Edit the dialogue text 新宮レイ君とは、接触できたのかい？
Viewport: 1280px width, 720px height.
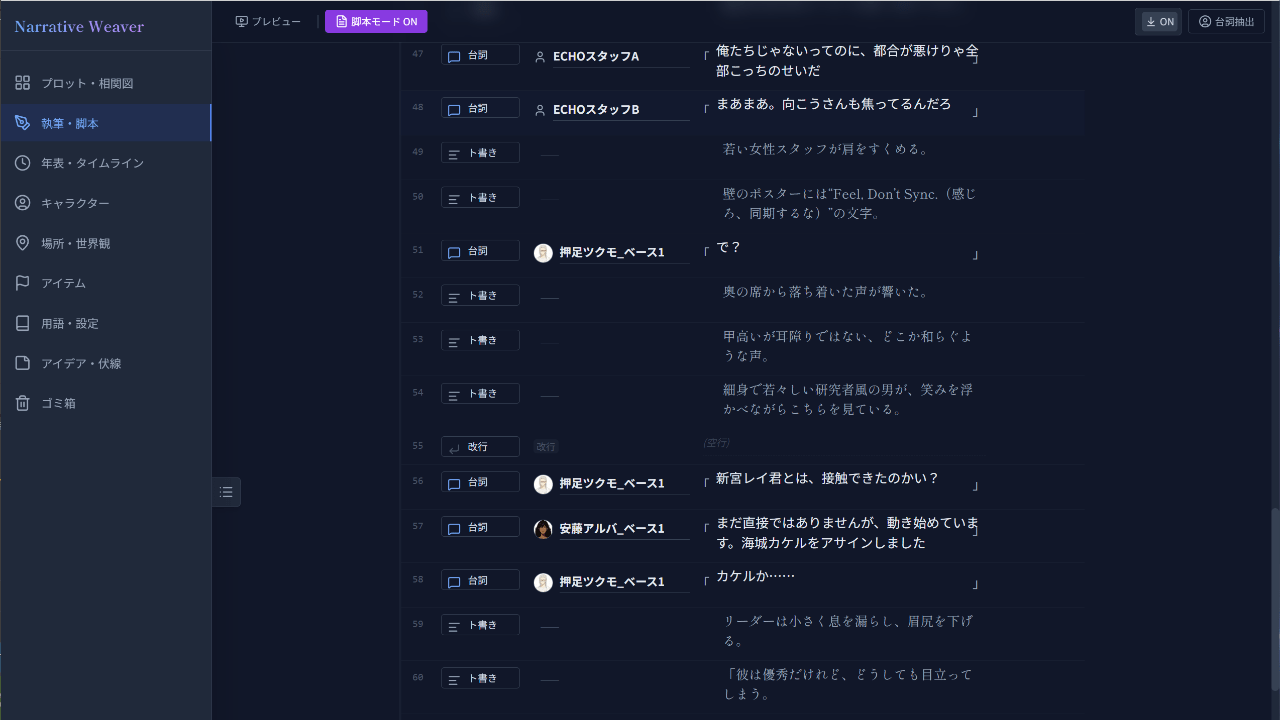[828, 479]
